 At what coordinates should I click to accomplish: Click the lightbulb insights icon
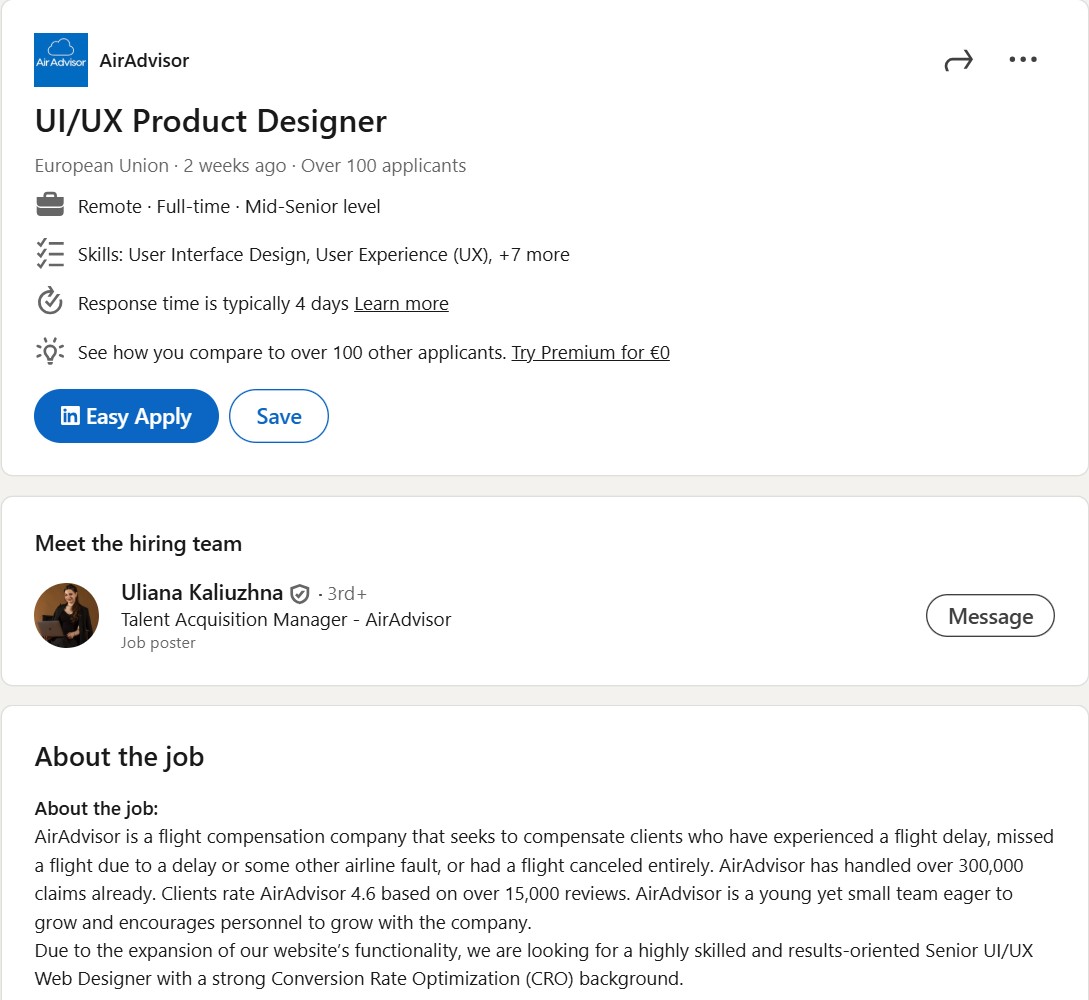point(50,351)
